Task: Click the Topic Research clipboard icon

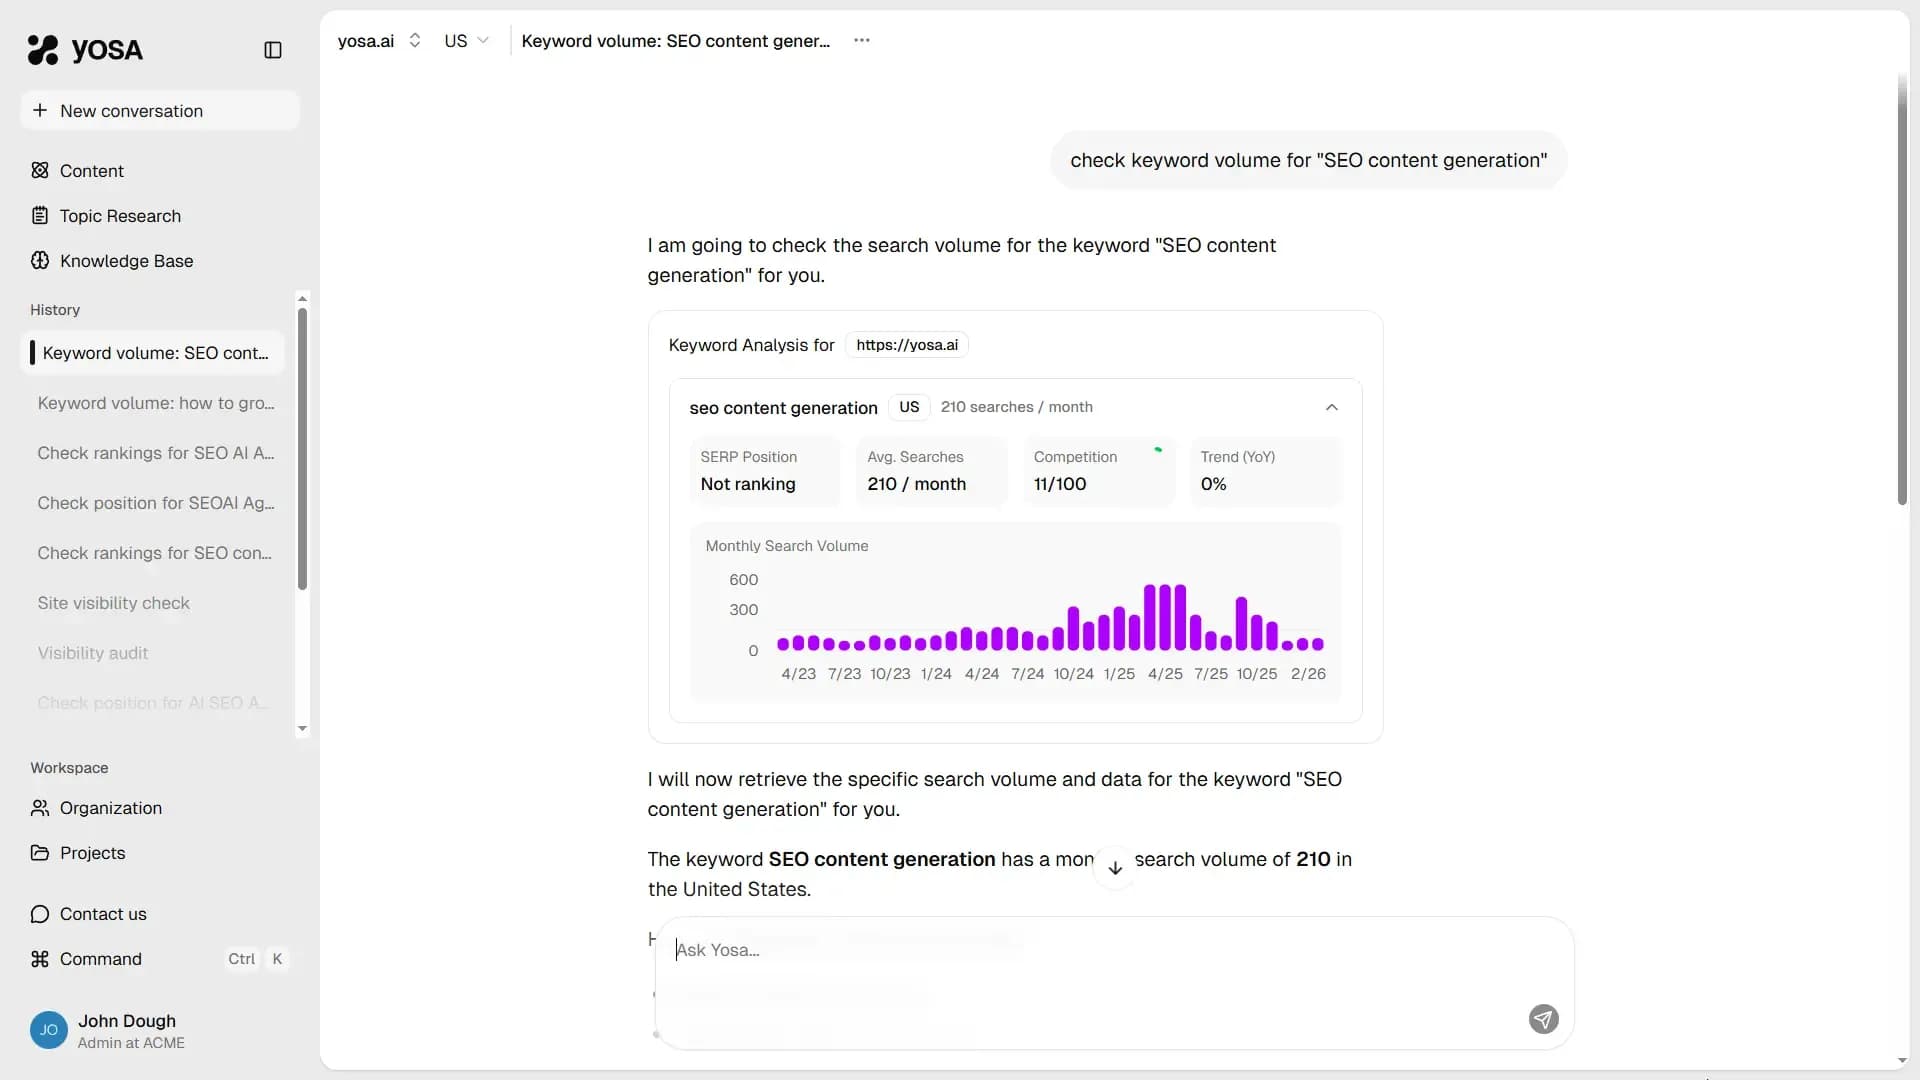Action: (x=40, y=215)
